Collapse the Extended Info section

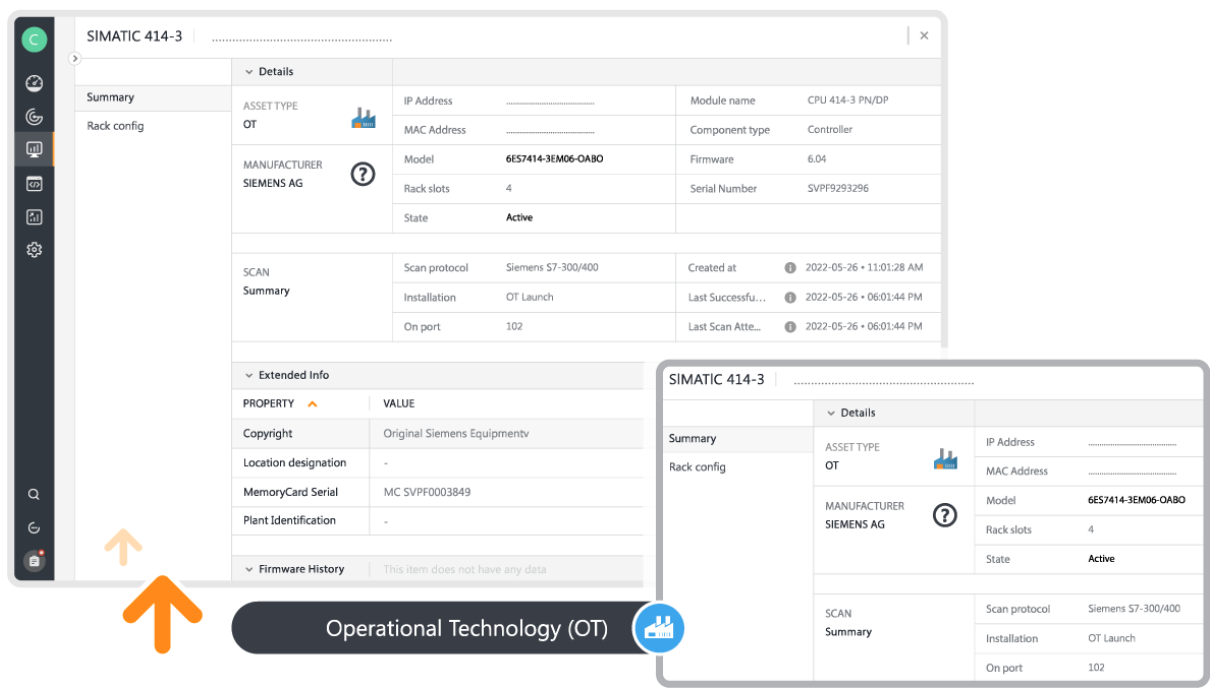249,376
